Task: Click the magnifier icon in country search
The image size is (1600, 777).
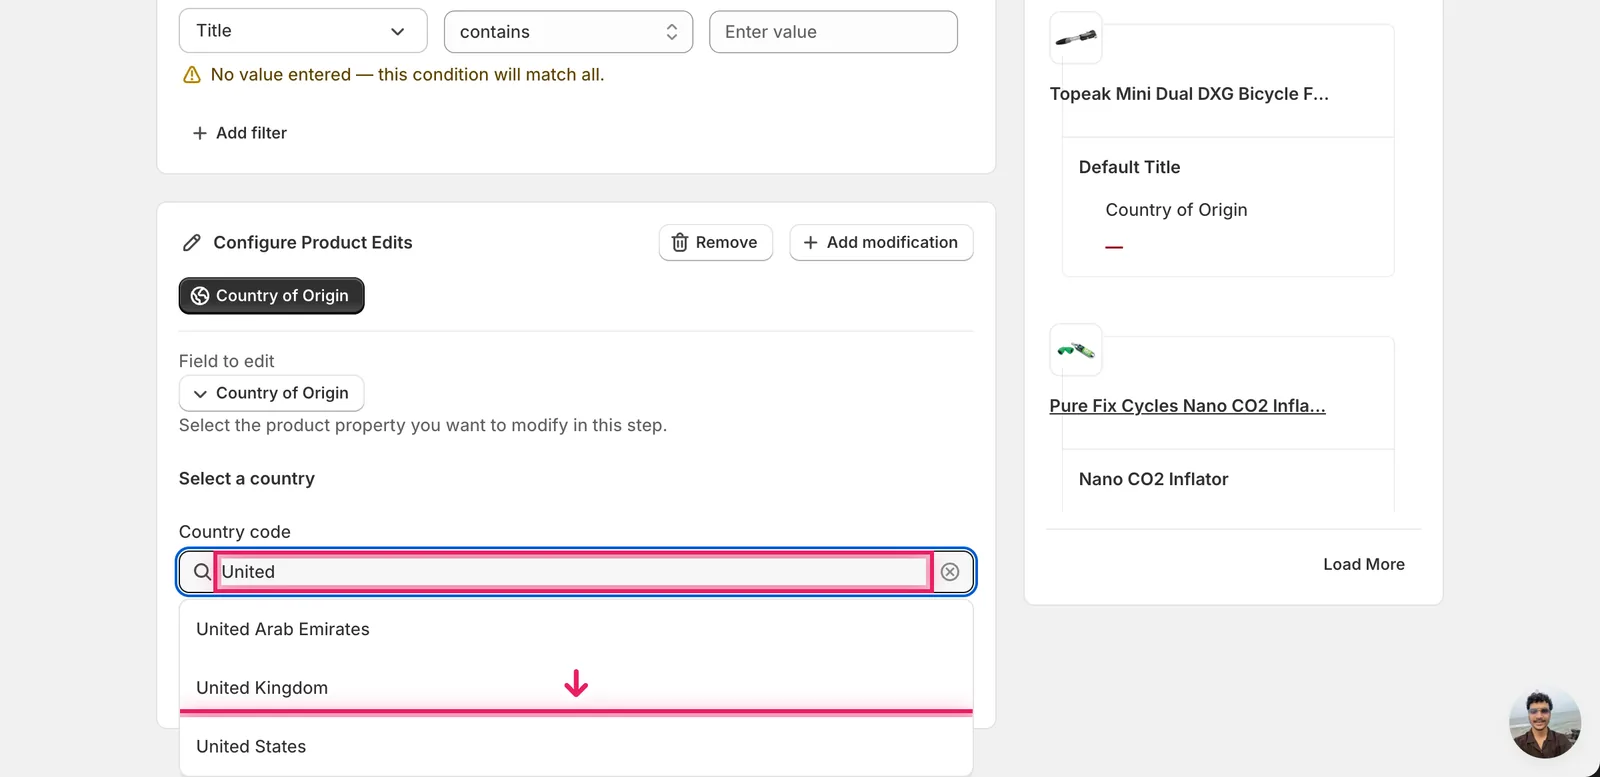Action: click(x=202, y=572)
